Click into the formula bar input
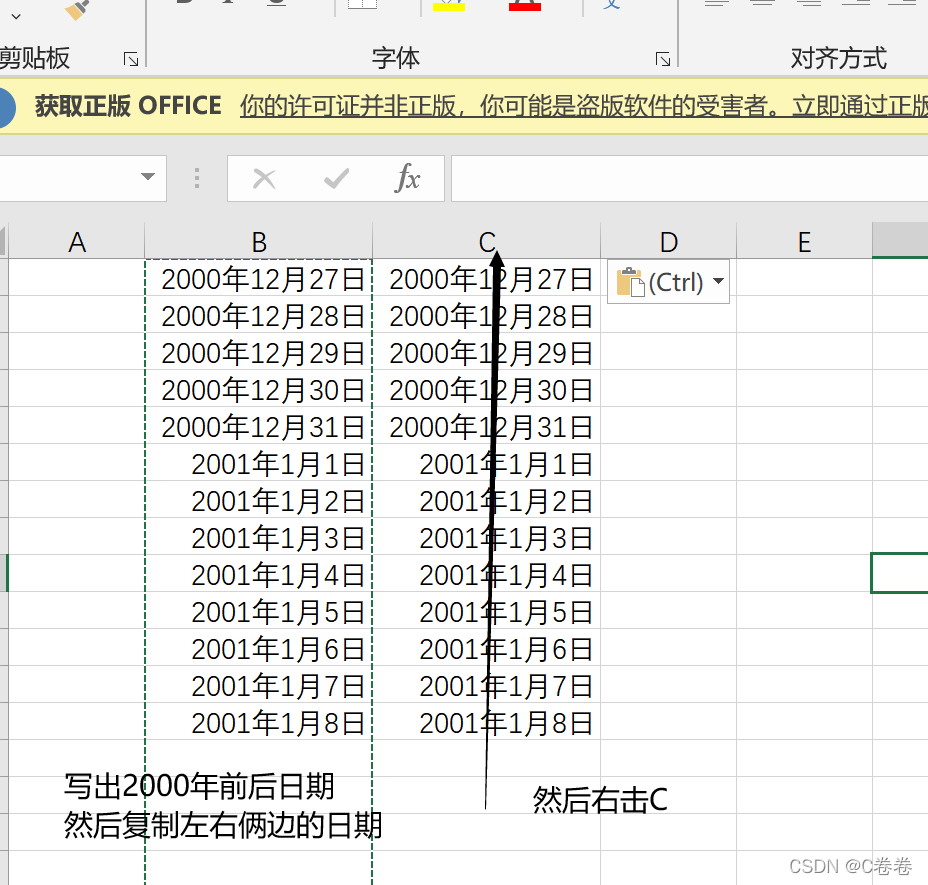 pyautogui.click(x=689, y=178)
